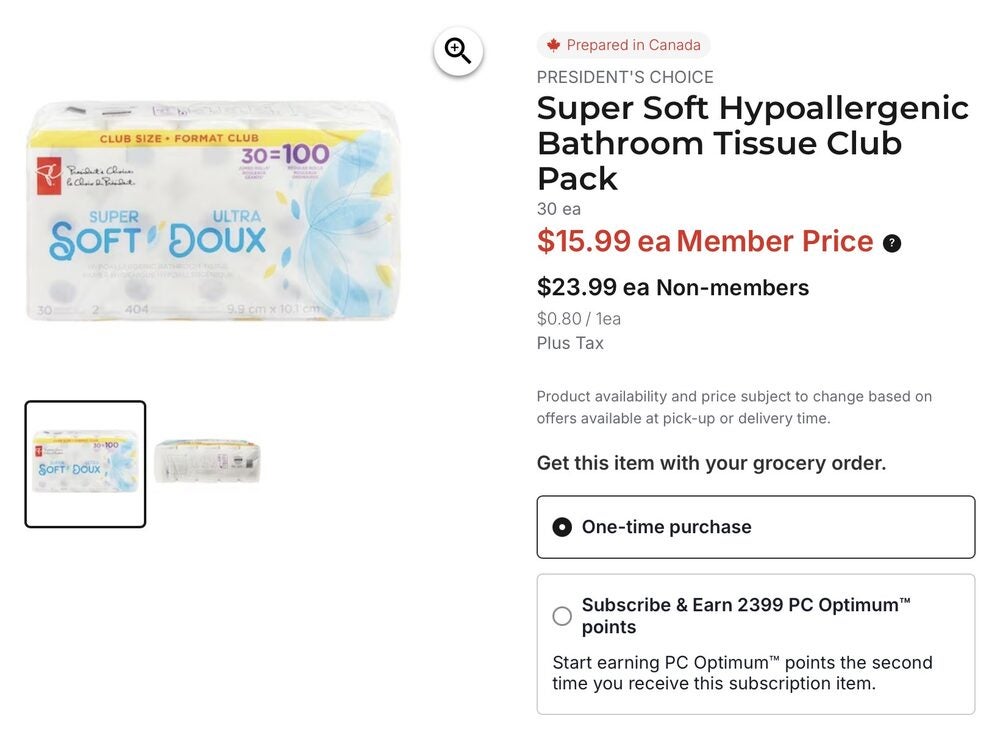Click the Subscribe & Earn 2399 points label
The height and width of the screenshot is (740, 1000).
click(746, 616)
